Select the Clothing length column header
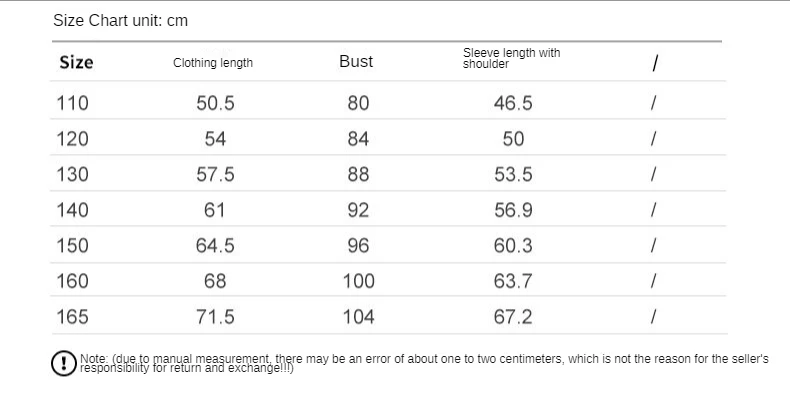790x397 pixels. [213, 63]
